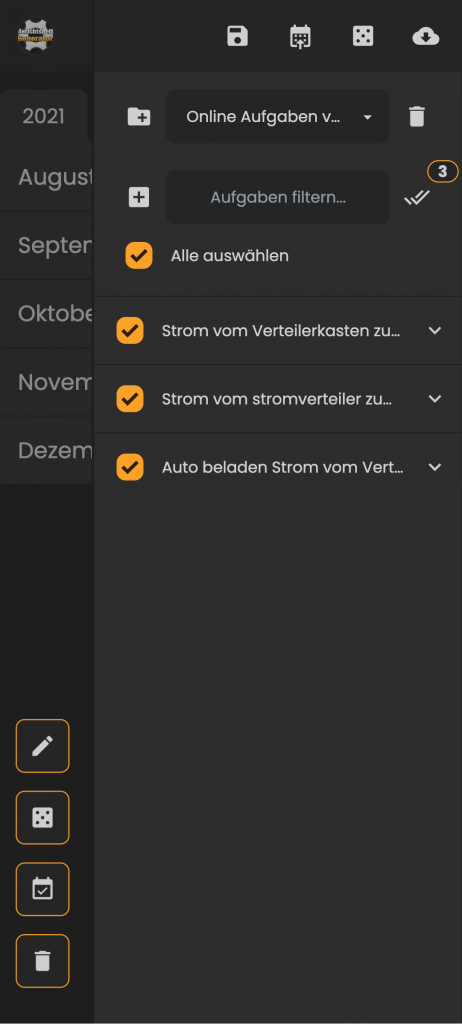
Task: Open the Online Aufgaben dropdown
Action: [278, 117]
